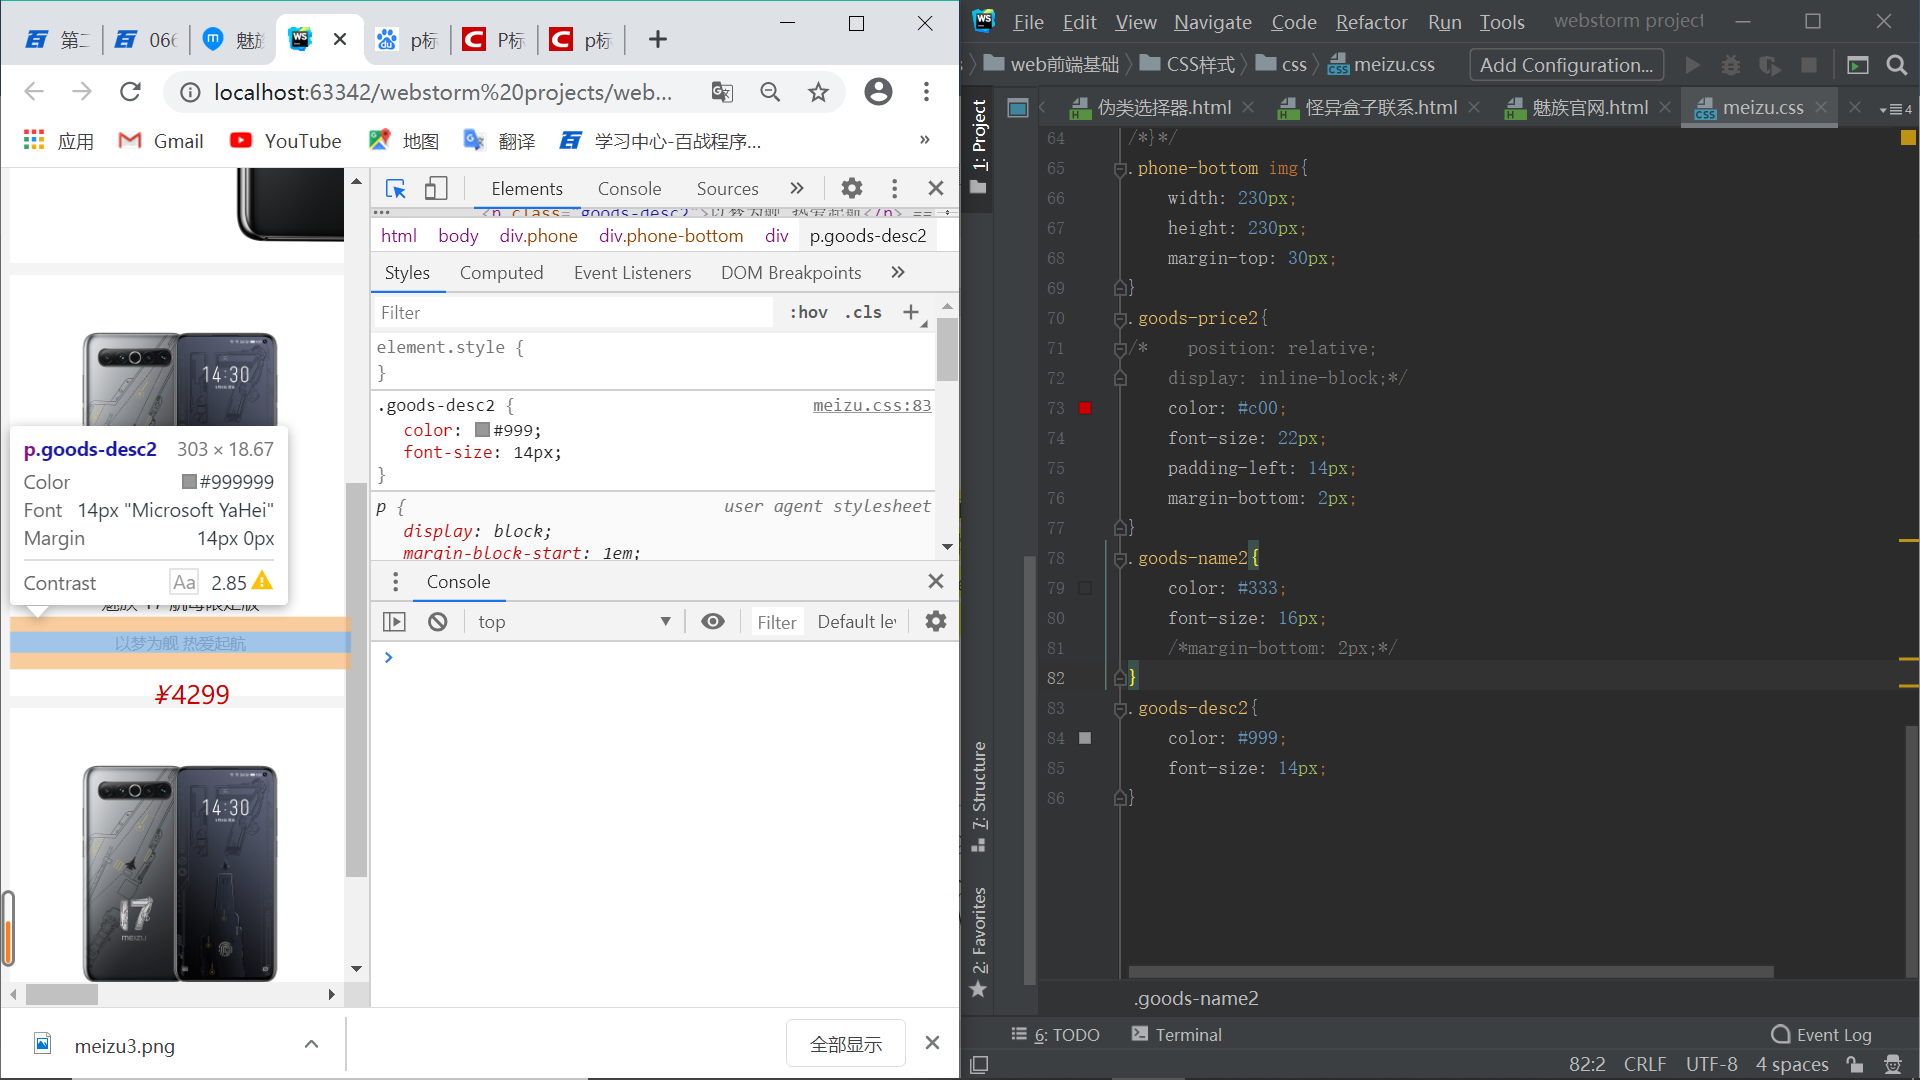The image size is (1920, 1080).
Task: Toggle the .cls element classes editor
Action: click(x=862, y=312)
